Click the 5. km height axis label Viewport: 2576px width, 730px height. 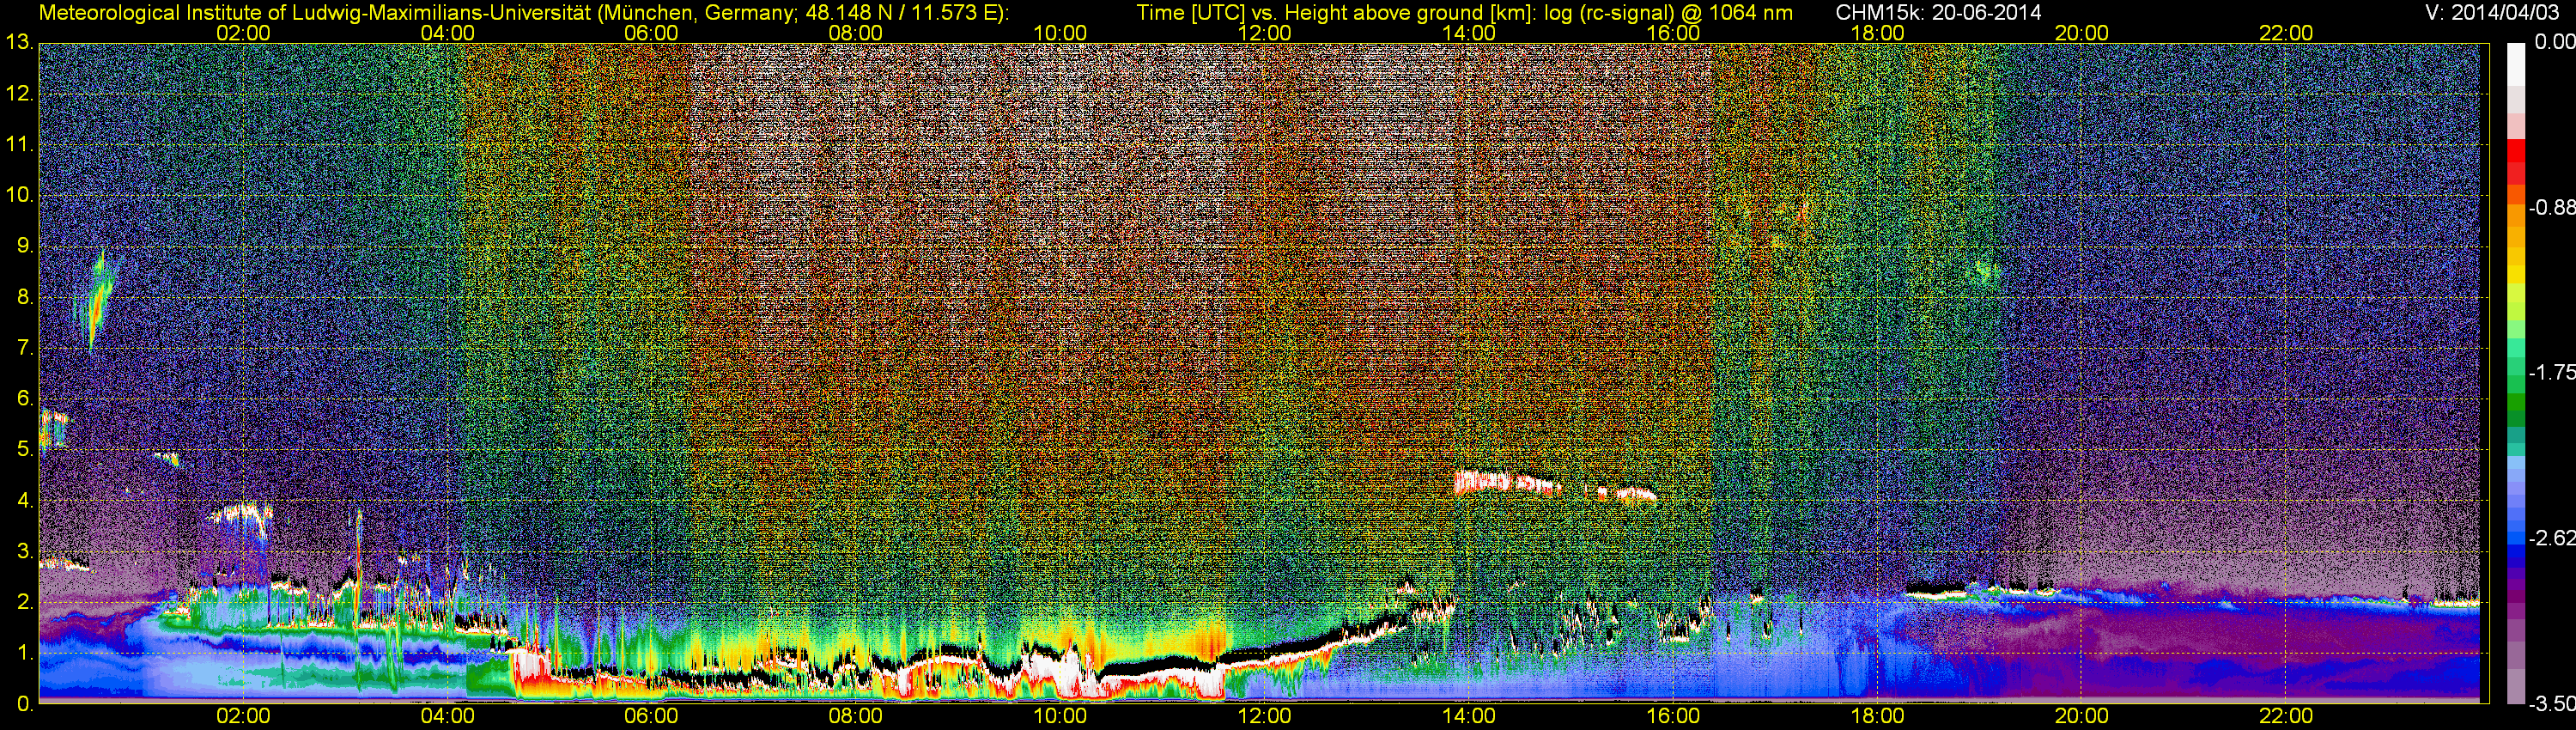pos(24,450)
